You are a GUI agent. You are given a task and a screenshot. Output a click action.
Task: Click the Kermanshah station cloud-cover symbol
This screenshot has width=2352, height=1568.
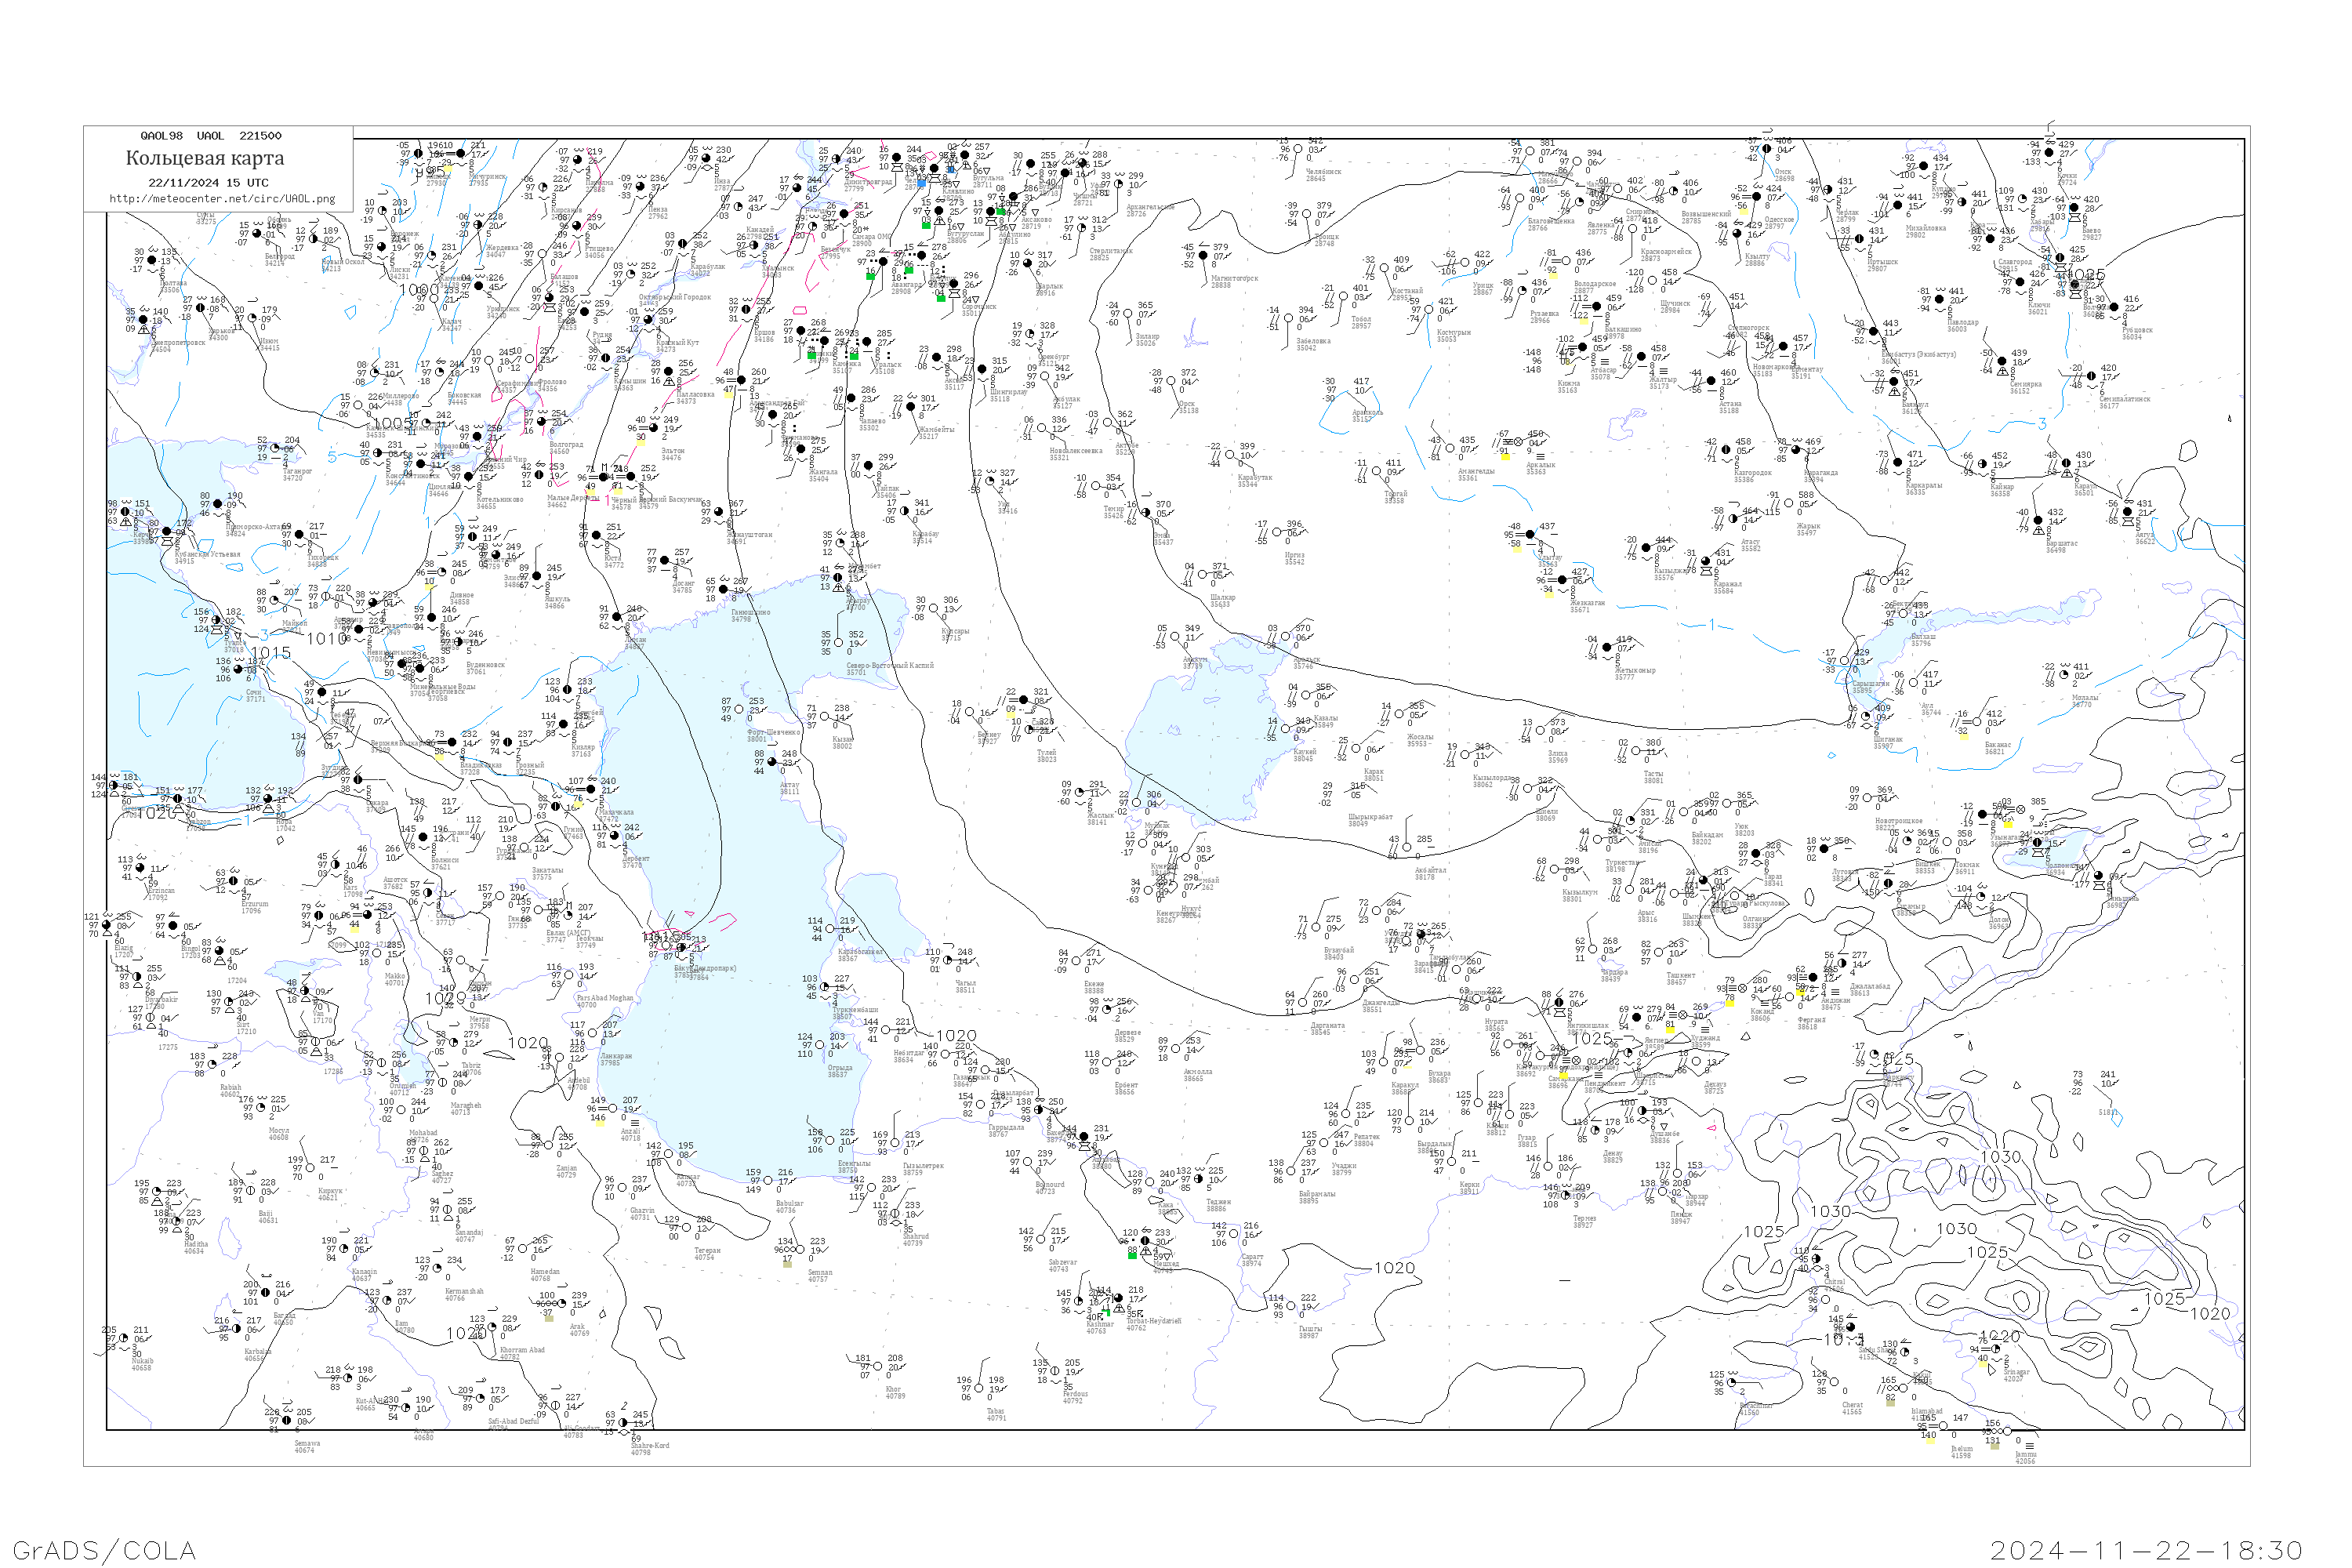pos(436,1269)
